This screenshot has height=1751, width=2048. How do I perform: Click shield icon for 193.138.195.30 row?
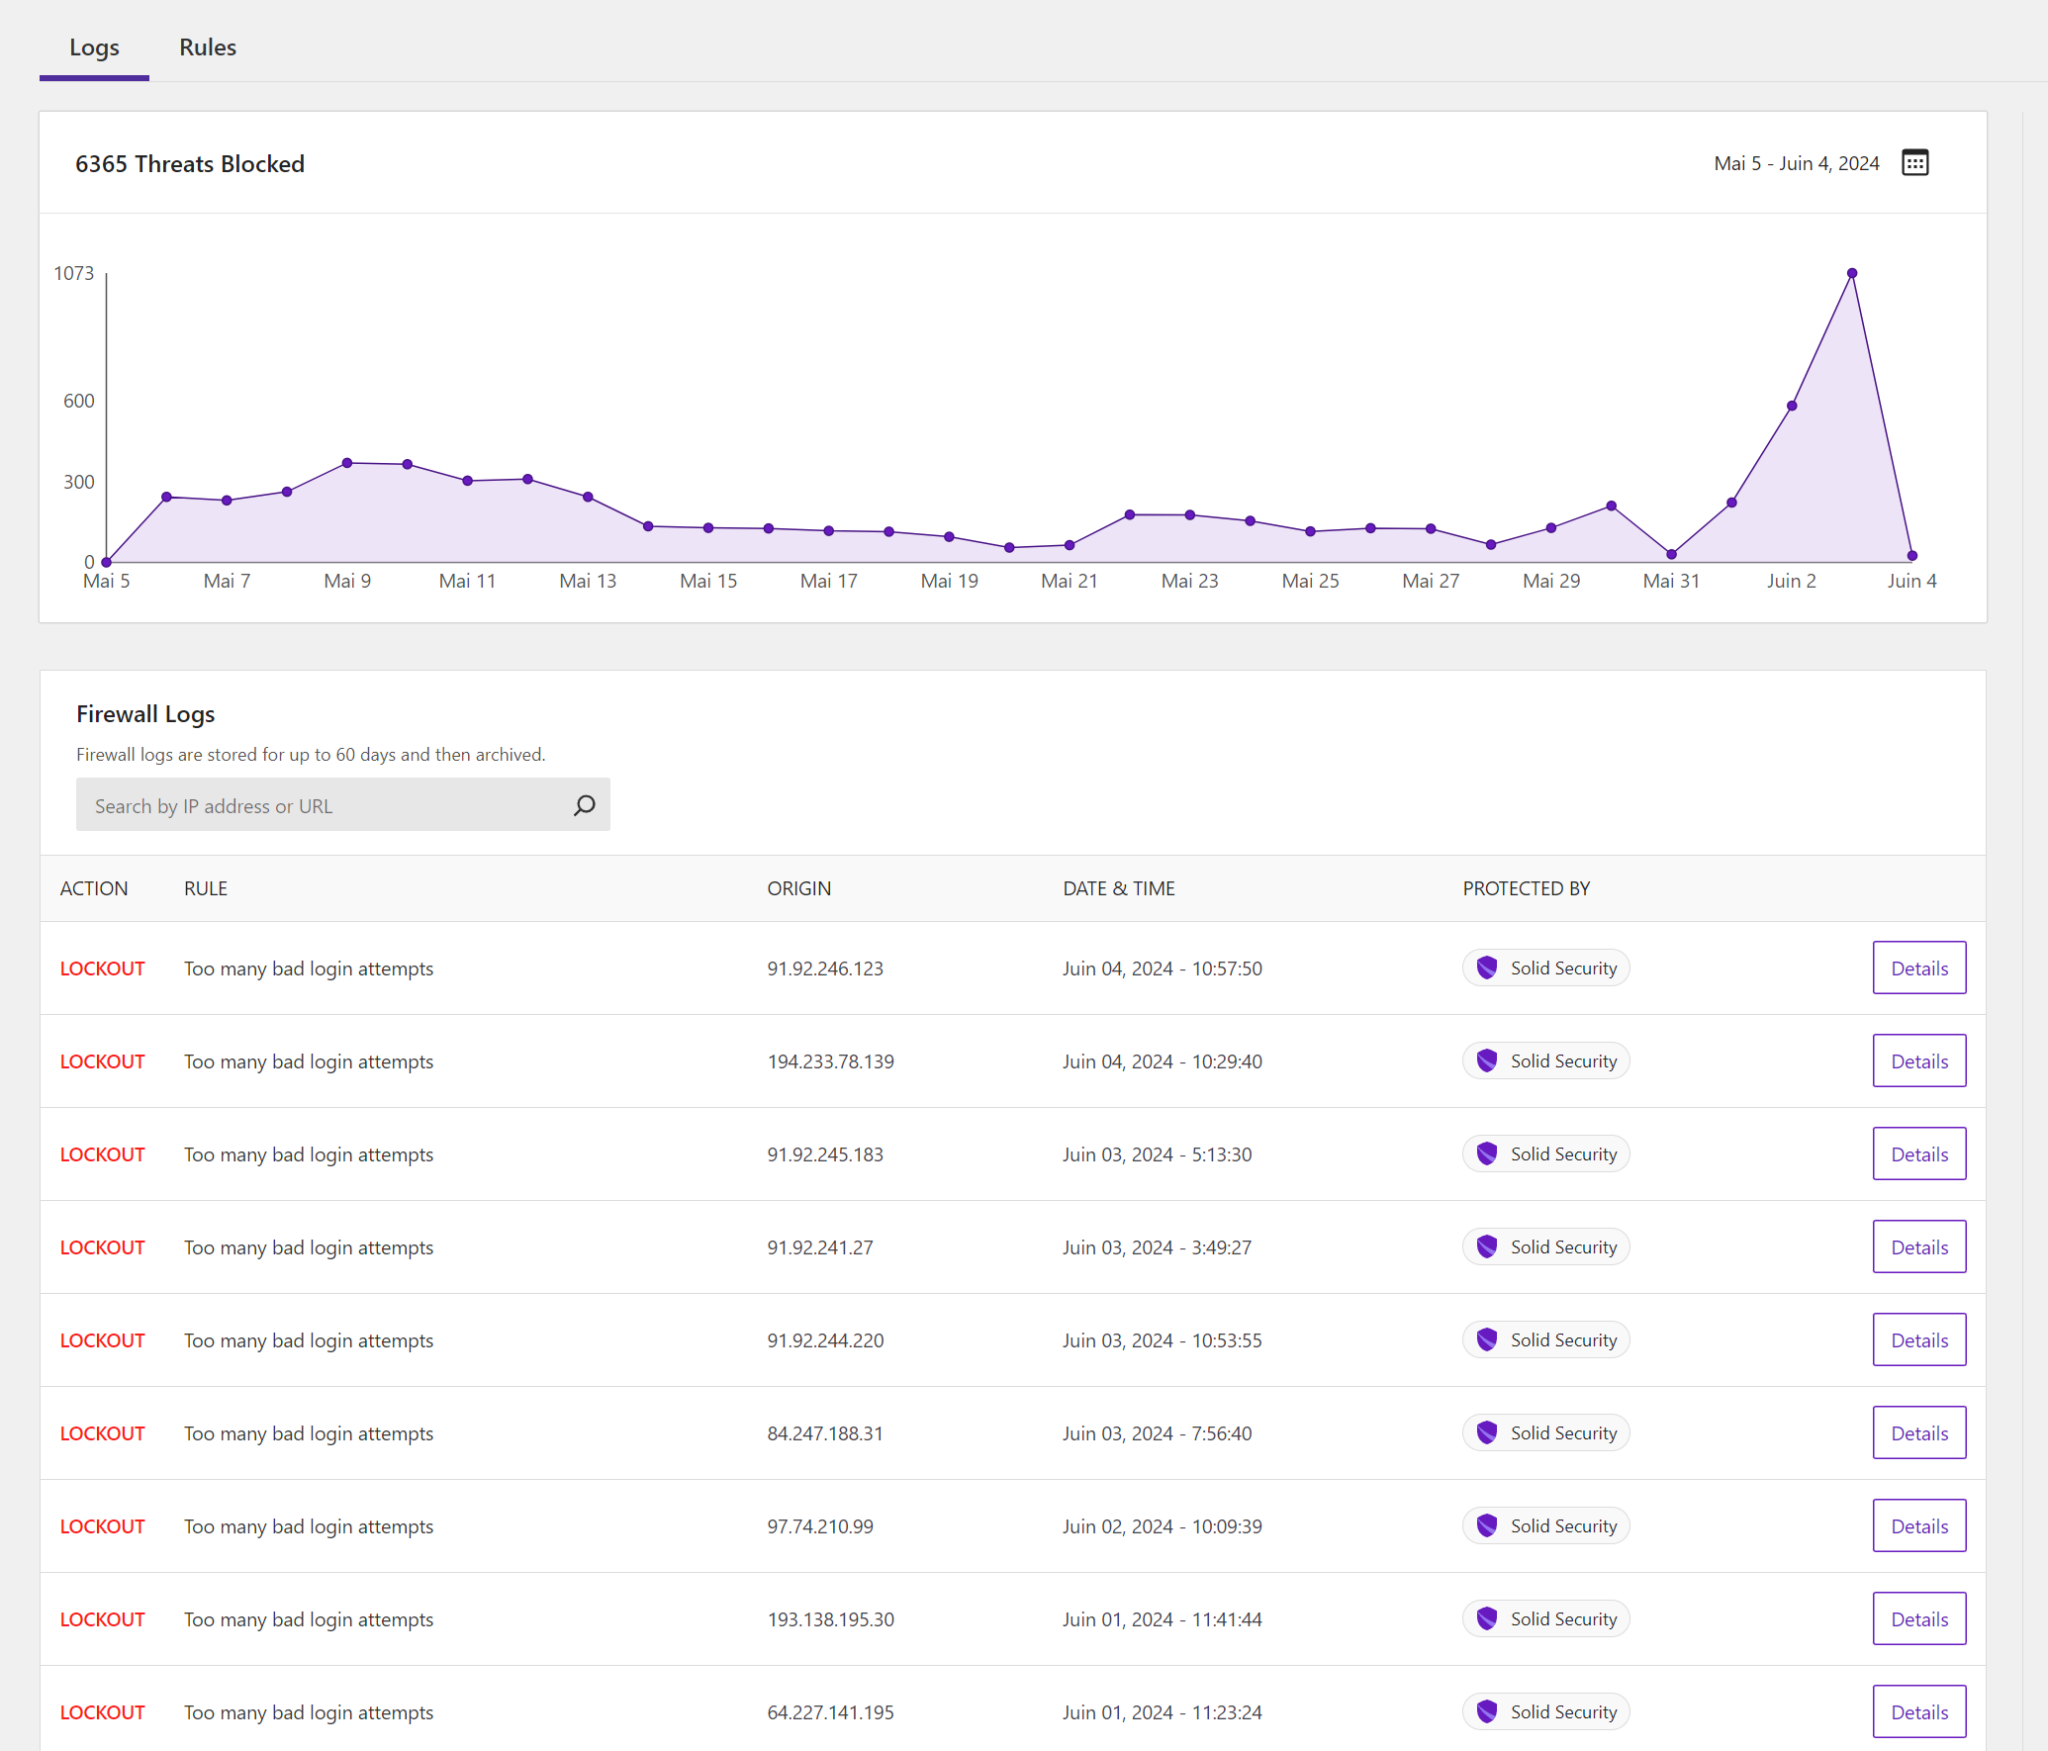[x=1487, y=1618]
